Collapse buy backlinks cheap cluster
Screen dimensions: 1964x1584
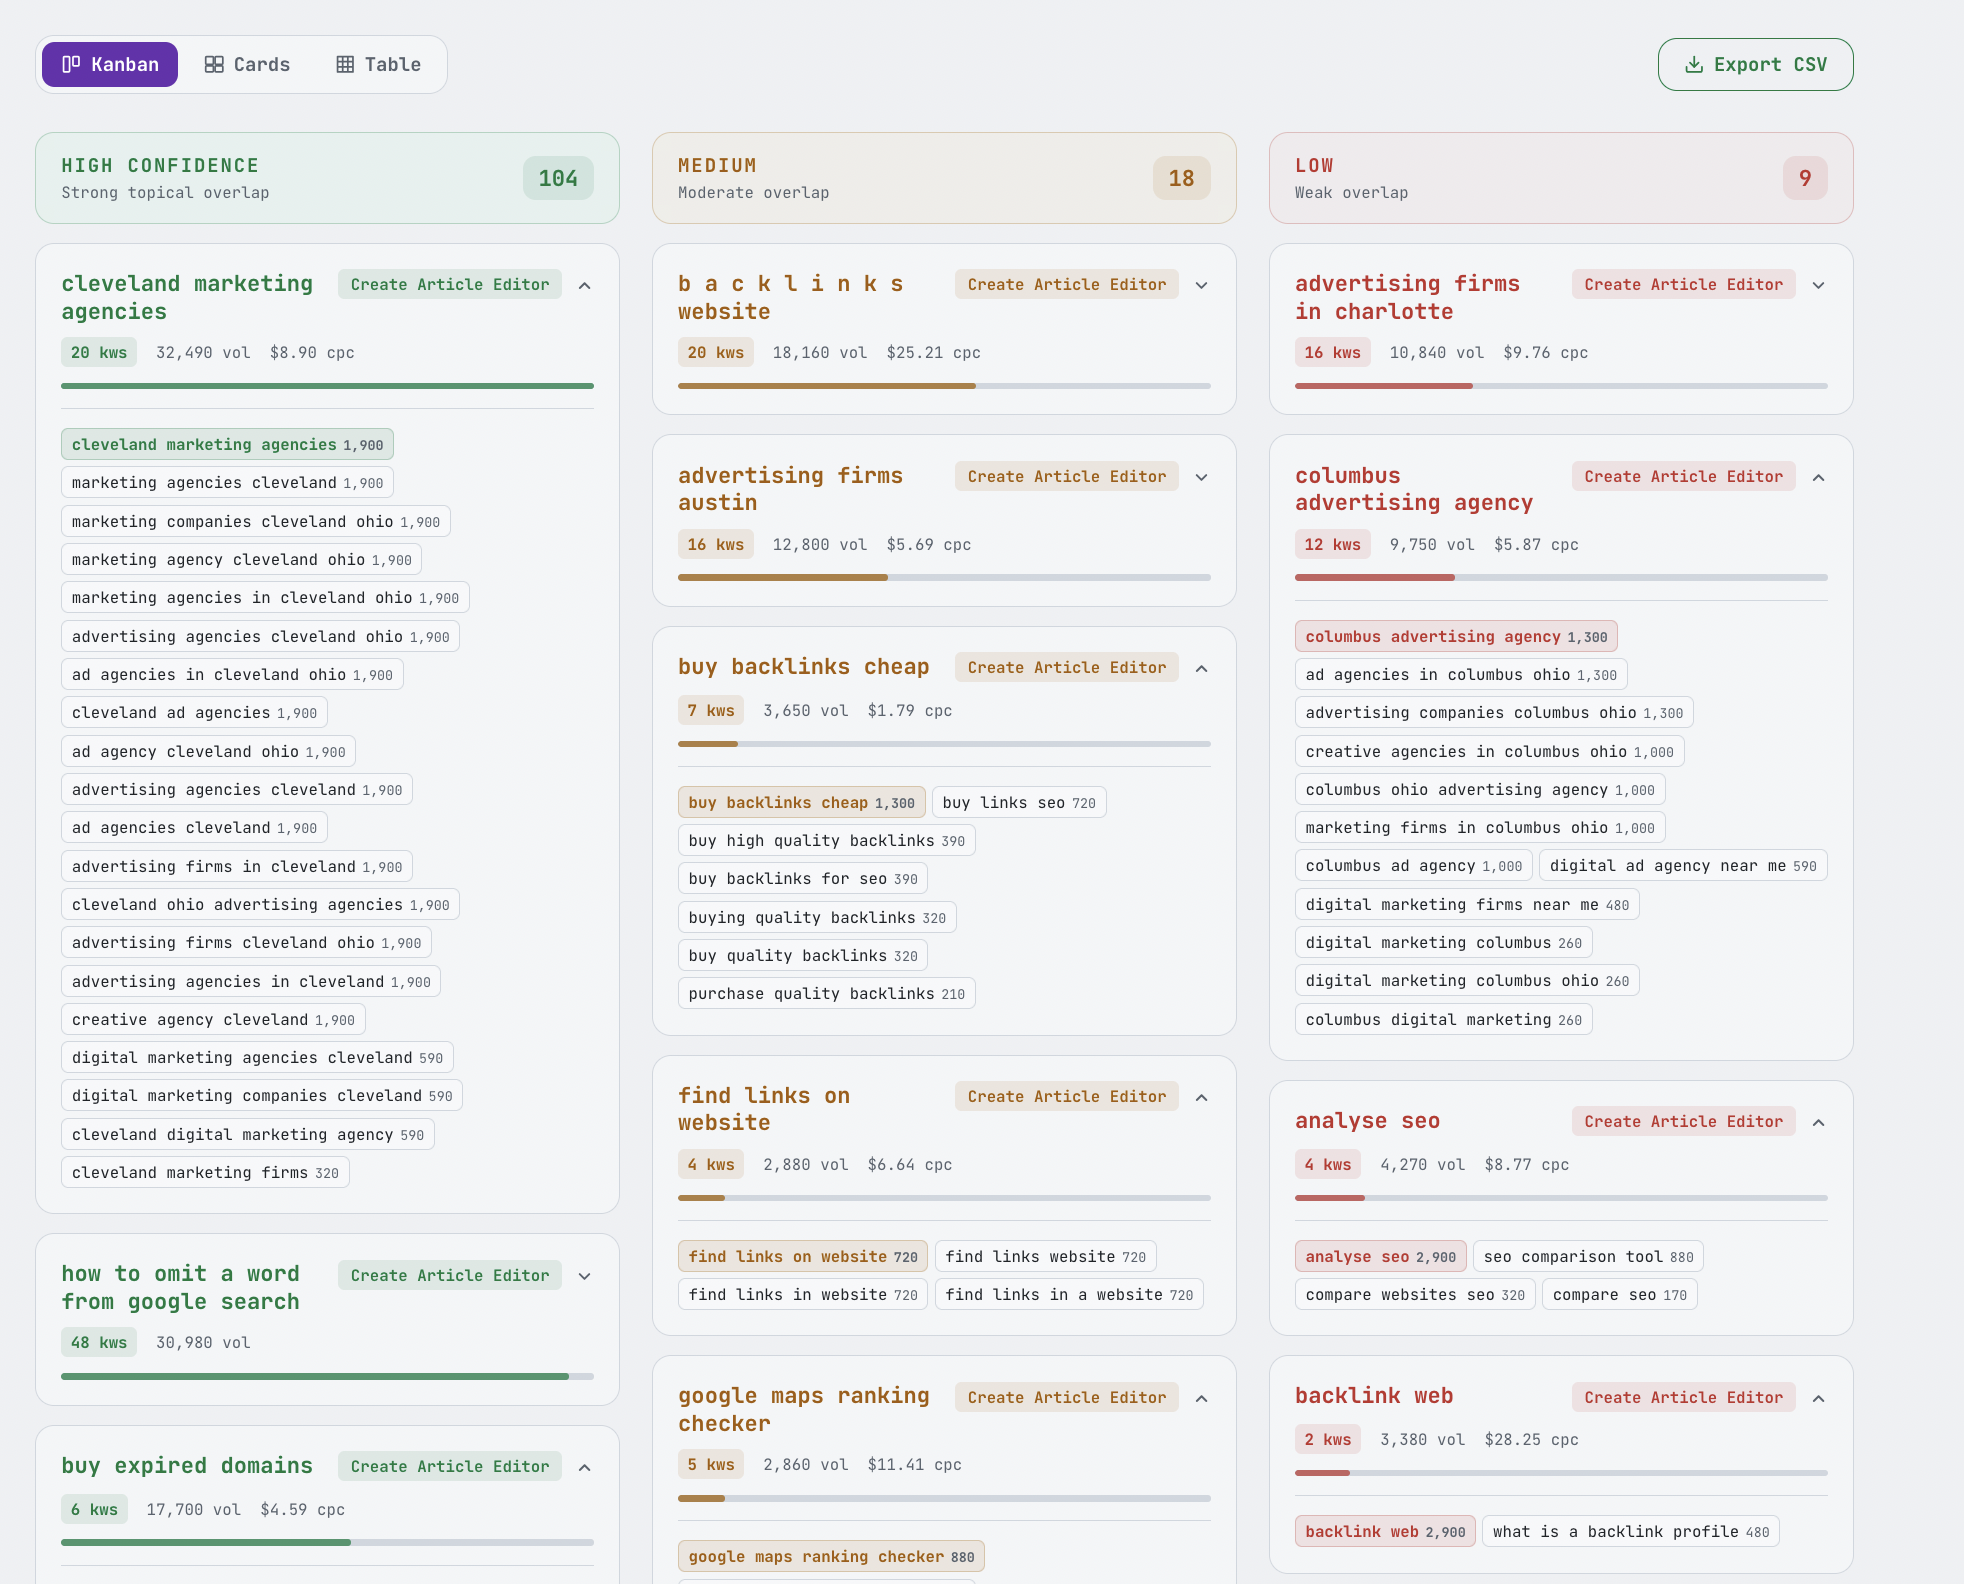1202,668
